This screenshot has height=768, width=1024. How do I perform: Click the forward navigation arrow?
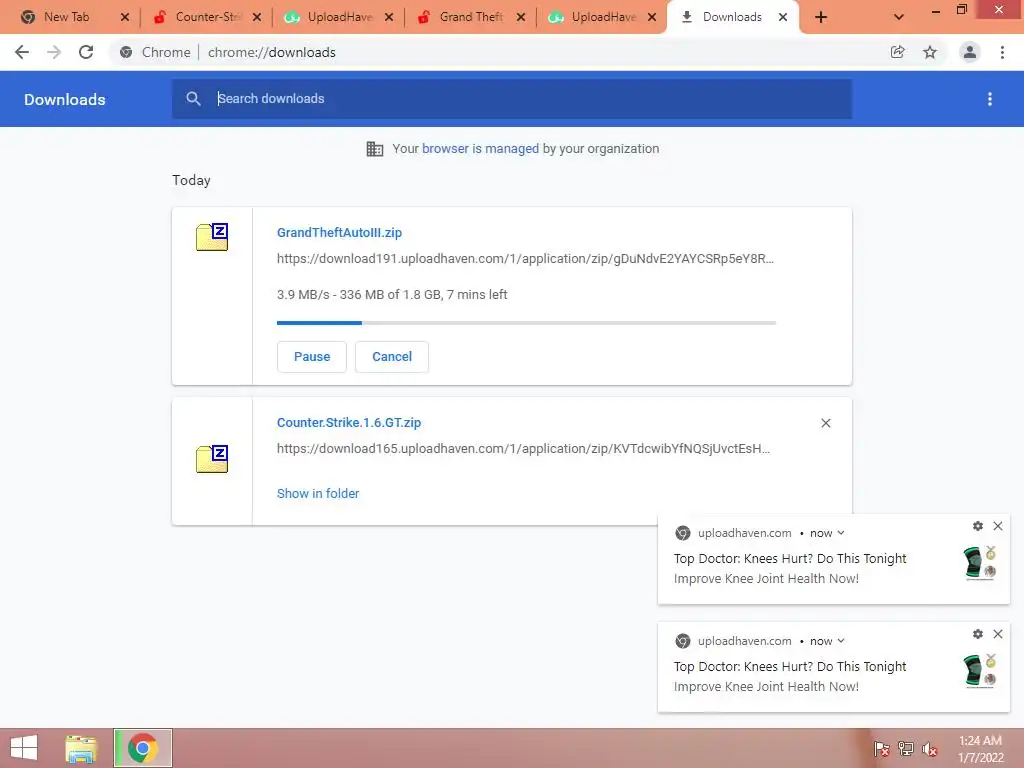(x=54, y=52)
